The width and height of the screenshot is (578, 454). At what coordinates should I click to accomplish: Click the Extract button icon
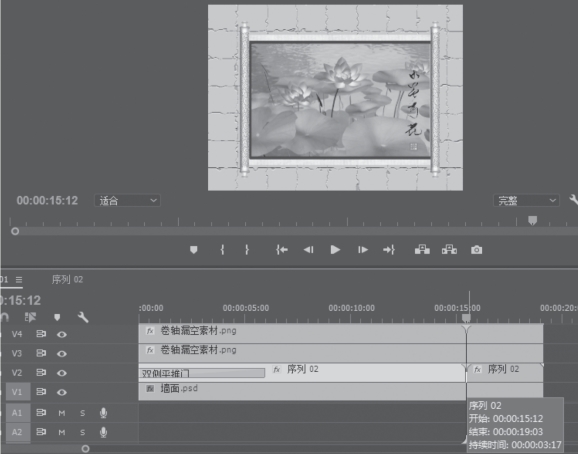click(449, 250)
